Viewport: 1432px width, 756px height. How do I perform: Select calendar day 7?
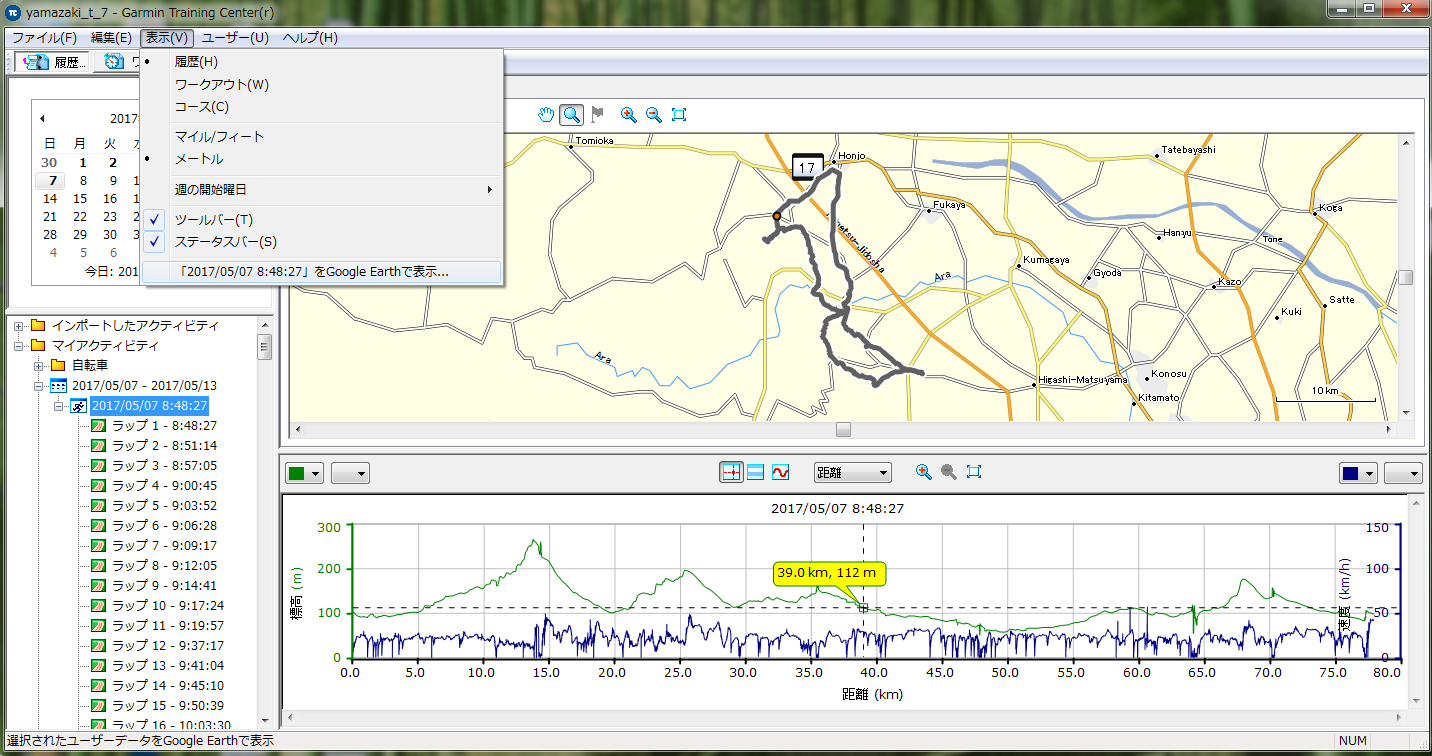click(x=50, y=181)
